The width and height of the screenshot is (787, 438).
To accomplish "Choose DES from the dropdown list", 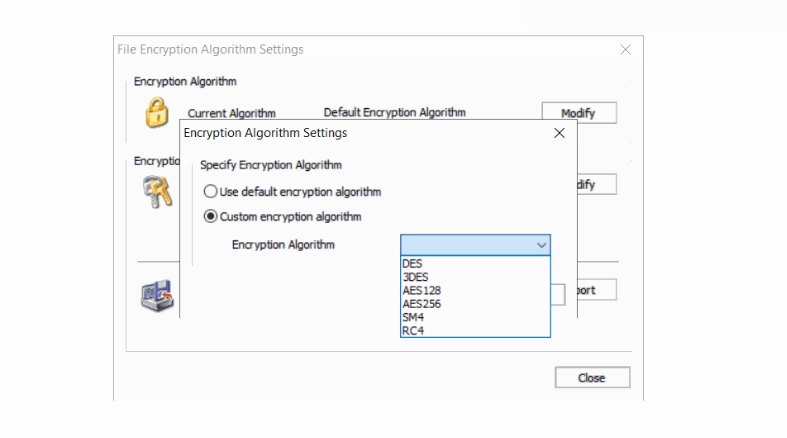I will point(475,263).
